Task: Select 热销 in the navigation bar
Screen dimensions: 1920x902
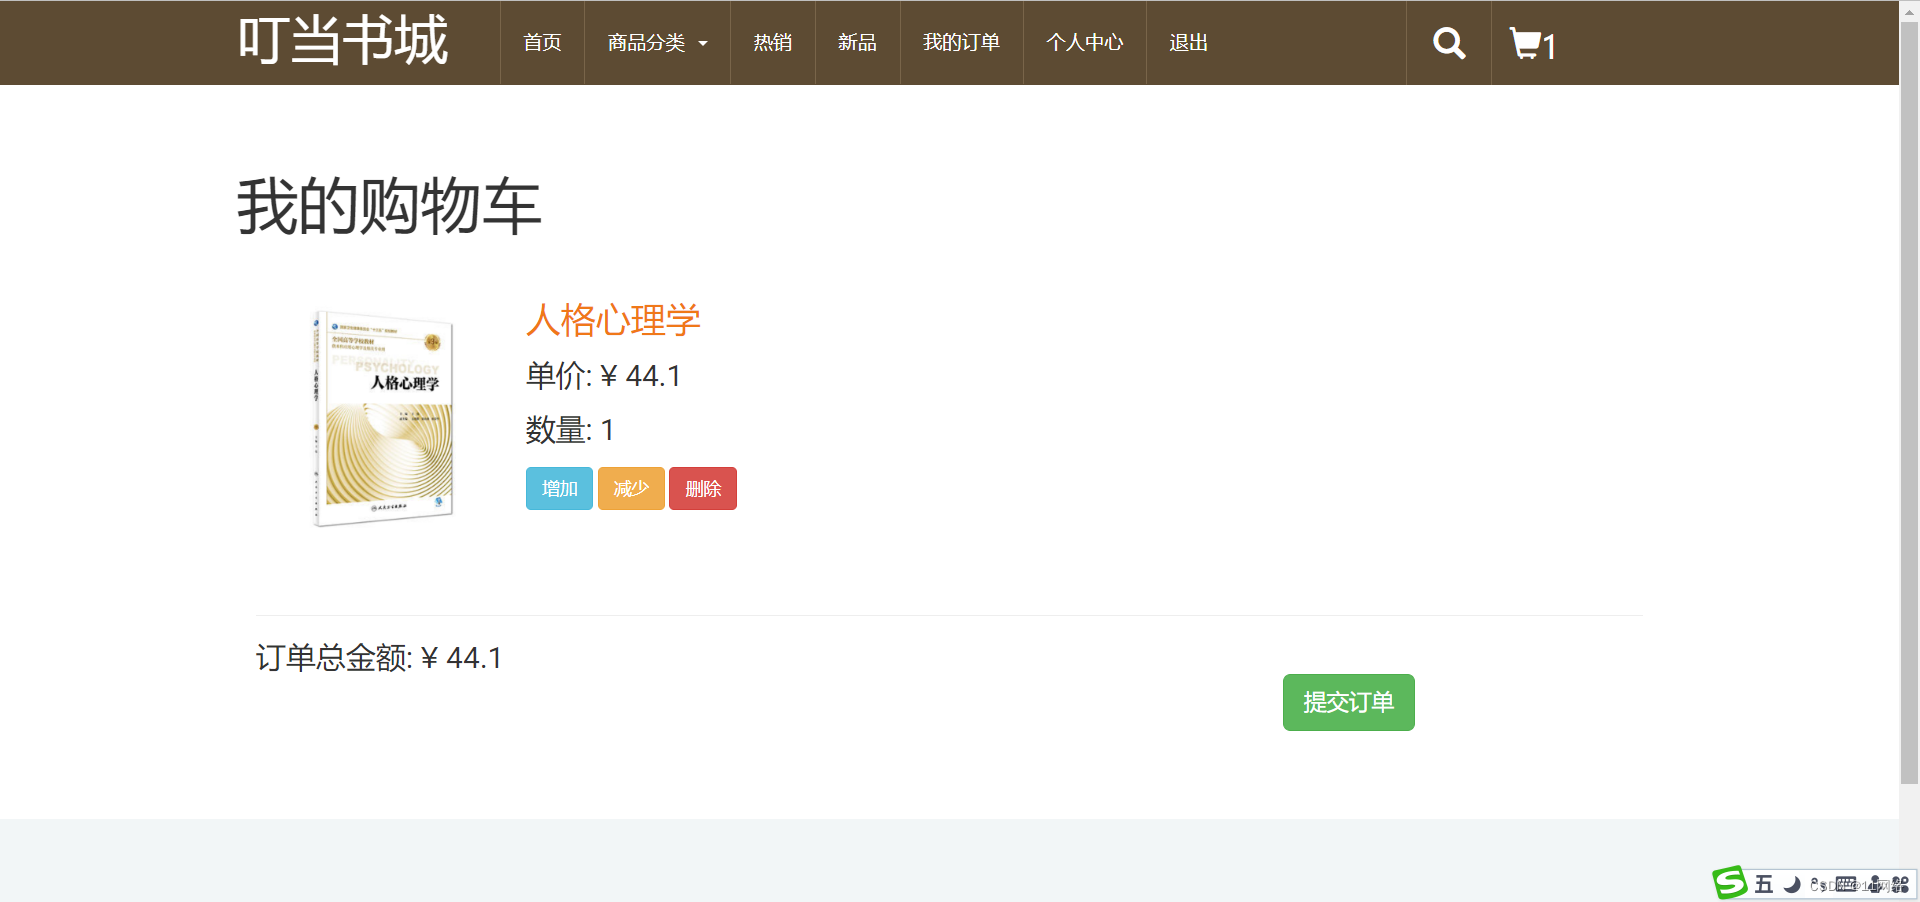Action: pyautogui.click(x=771, y=42)
